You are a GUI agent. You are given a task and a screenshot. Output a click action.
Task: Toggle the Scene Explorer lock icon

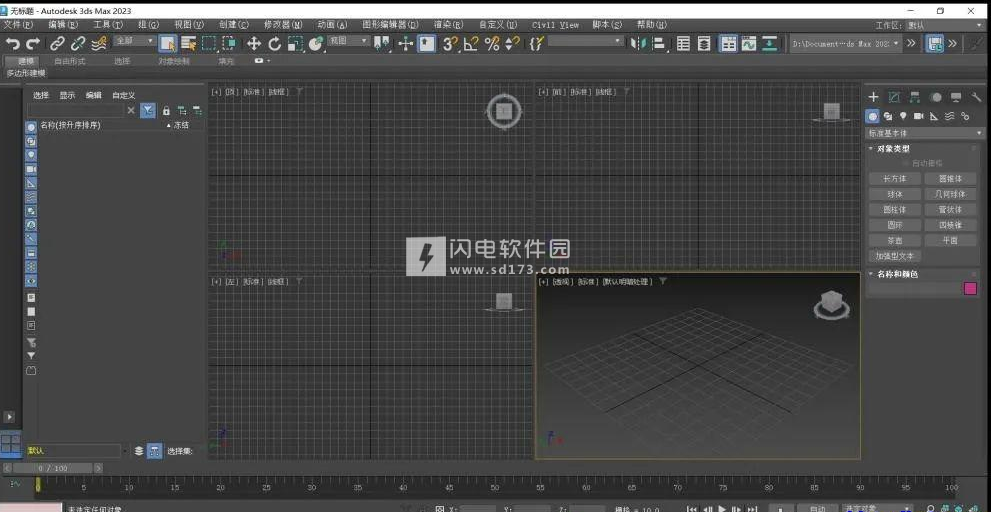coord(166,111)
